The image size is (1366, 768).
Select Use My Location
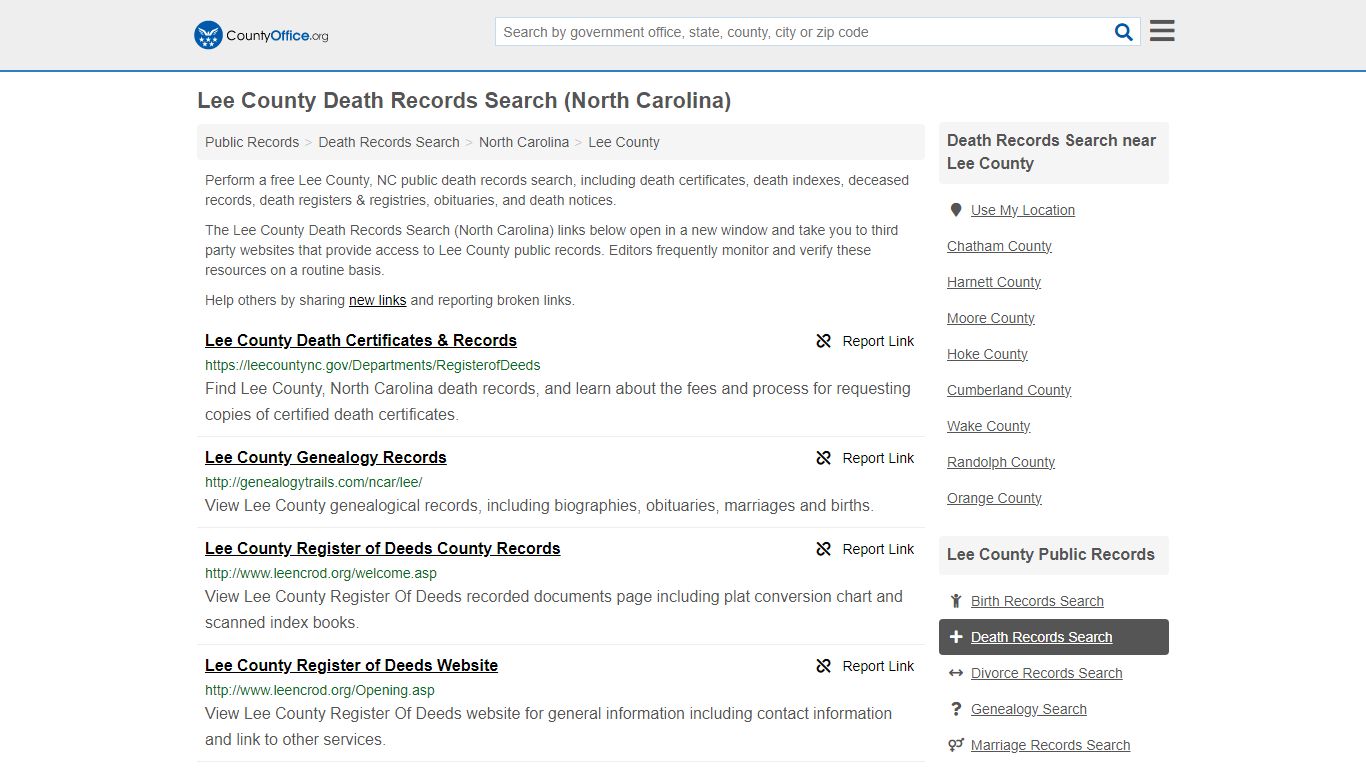coord(1023,210)
